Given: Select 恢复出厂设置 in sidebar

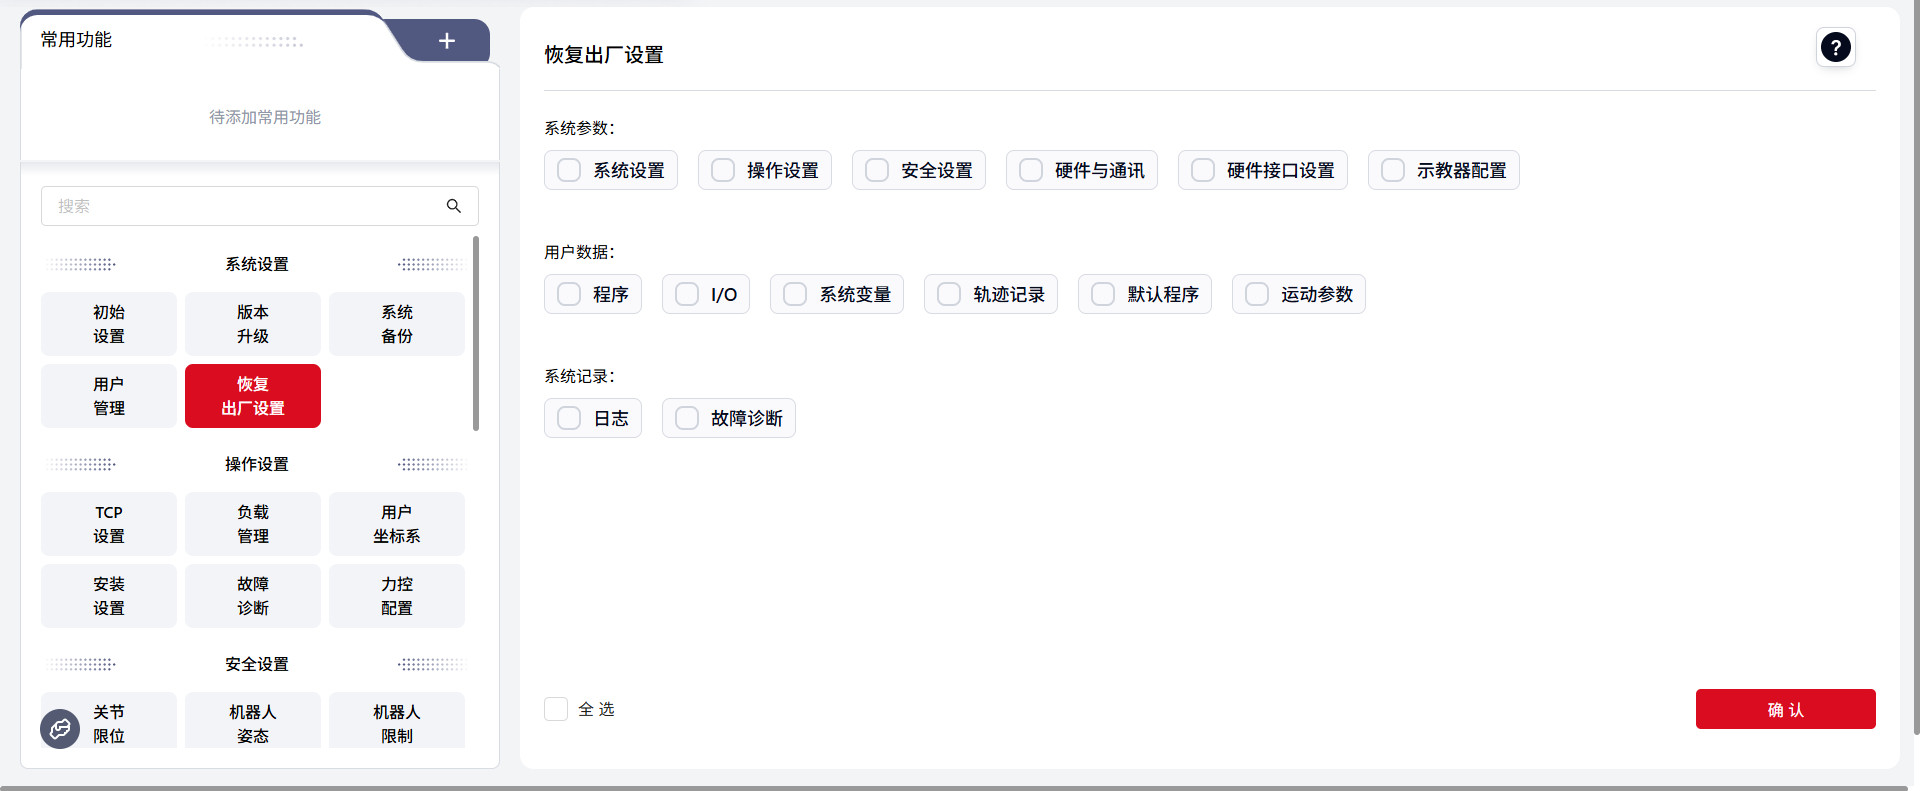Looking at the screenshot, I should [253, 396].
